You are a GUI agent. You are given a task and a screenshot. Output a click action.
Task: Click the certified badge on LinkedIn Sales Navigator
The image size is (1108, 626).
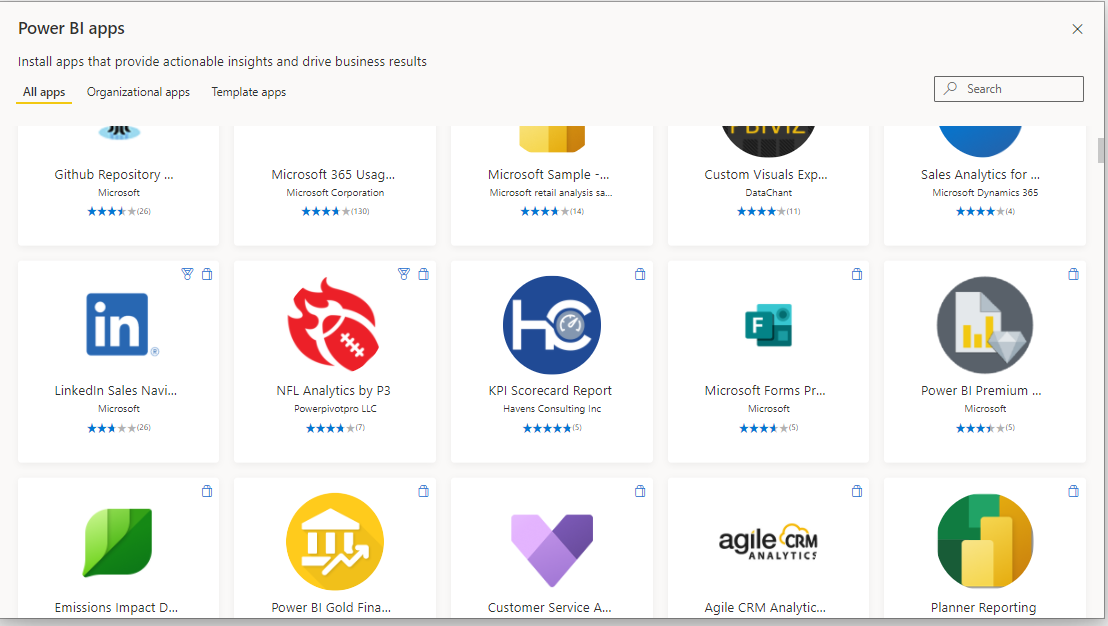[187, 274]
